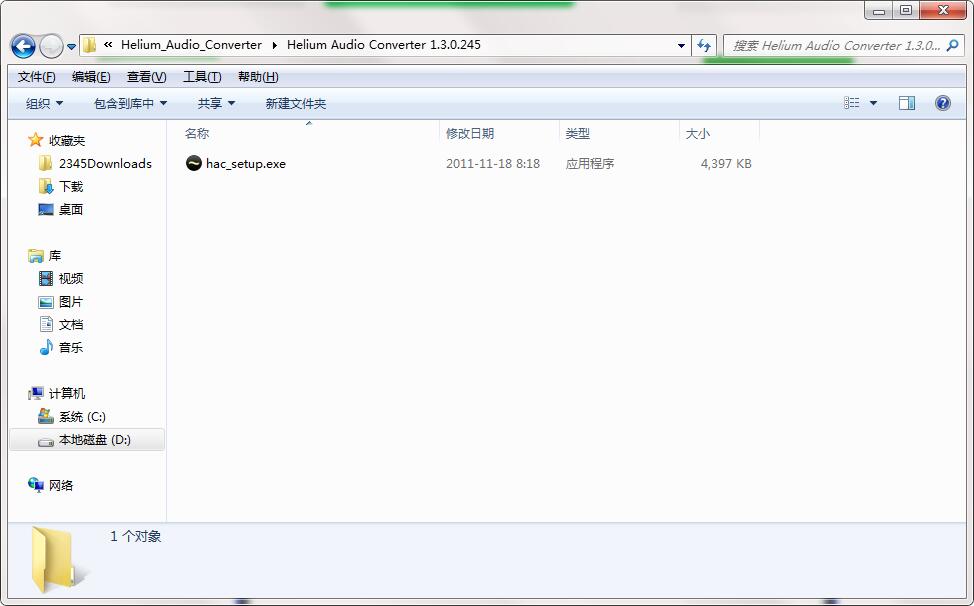Toggle the preview pane icon
Viewport: 974px width, 606px height.
[907, 103]
